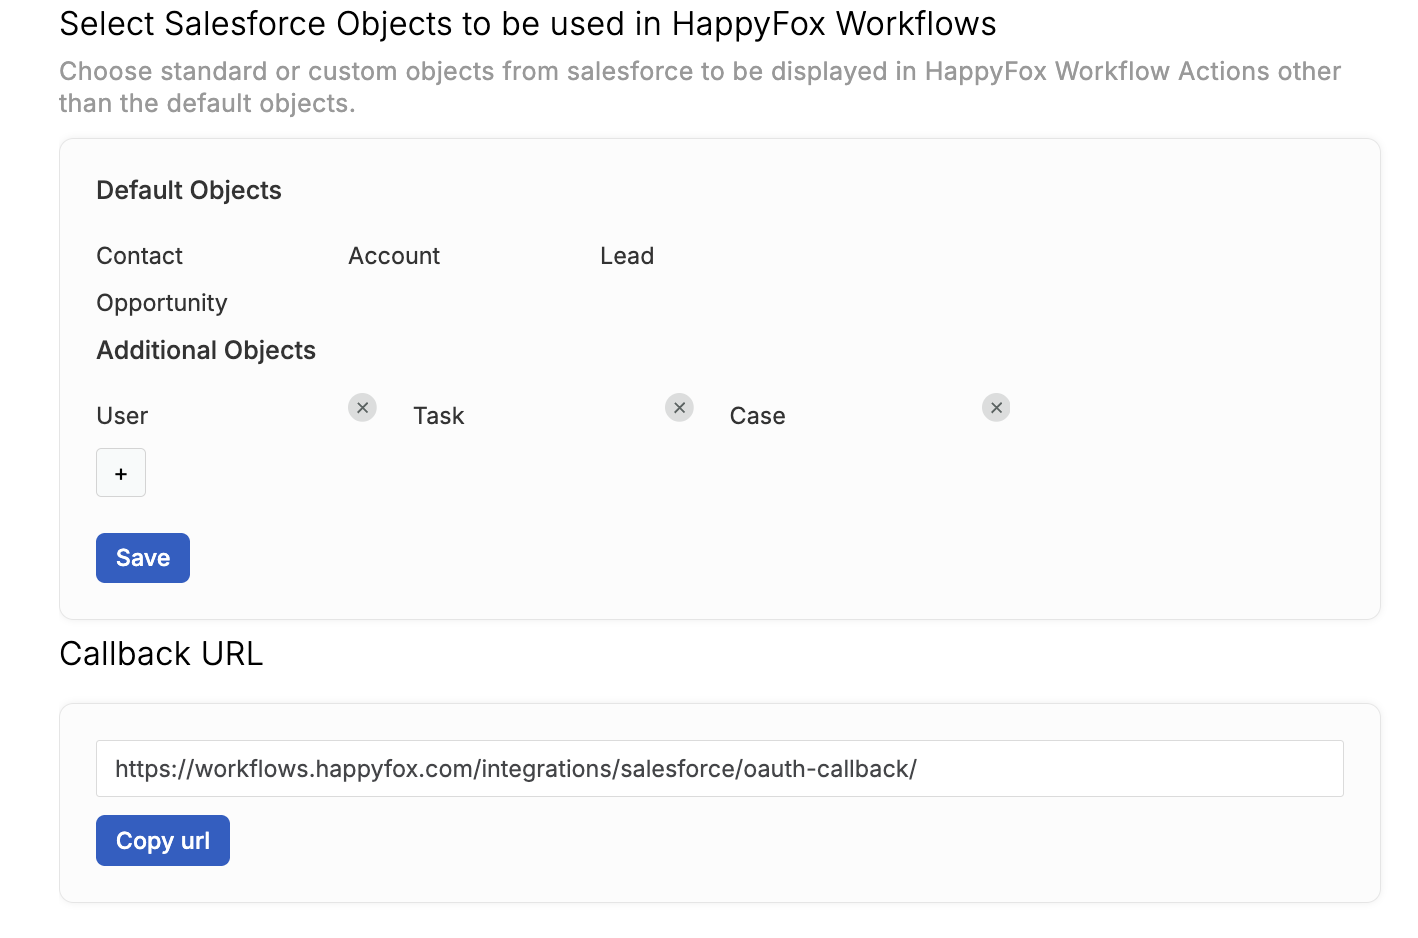The height and width of the screenshot is (938, 1418).
Task: Click the User additional object label
Action: (122, 416)
